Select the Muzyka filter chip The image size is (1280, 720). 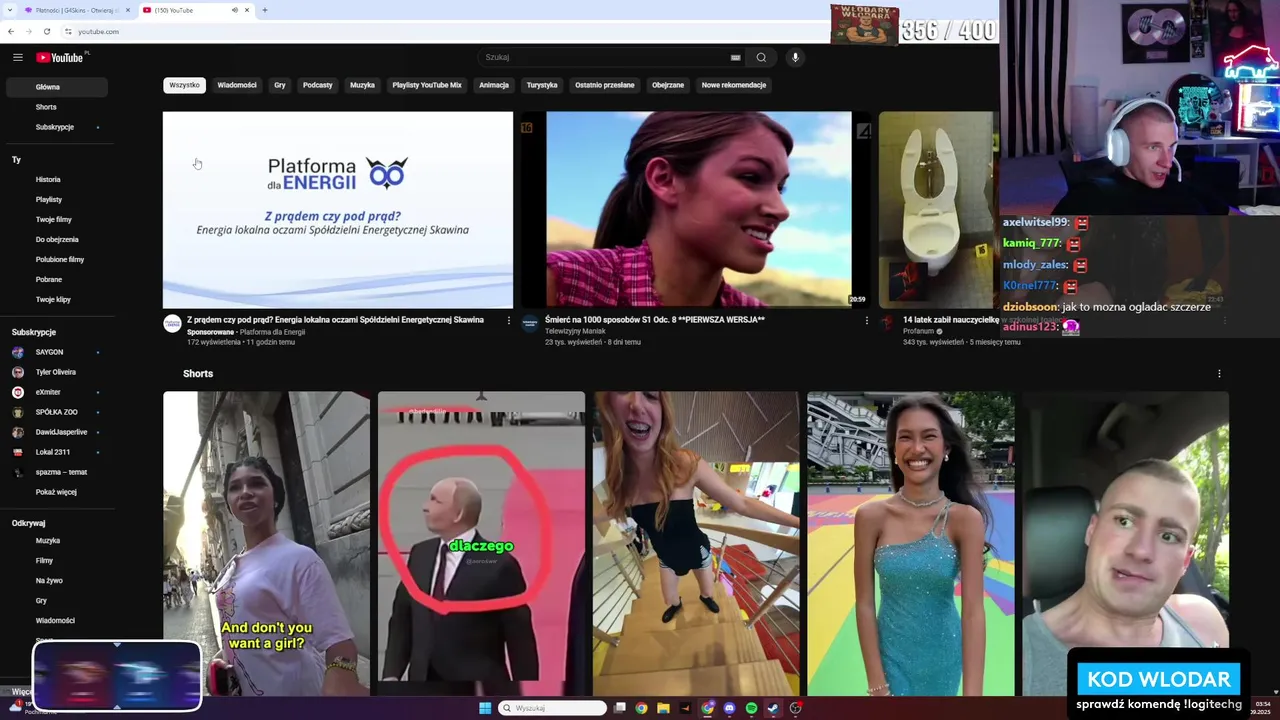[362, 85]
